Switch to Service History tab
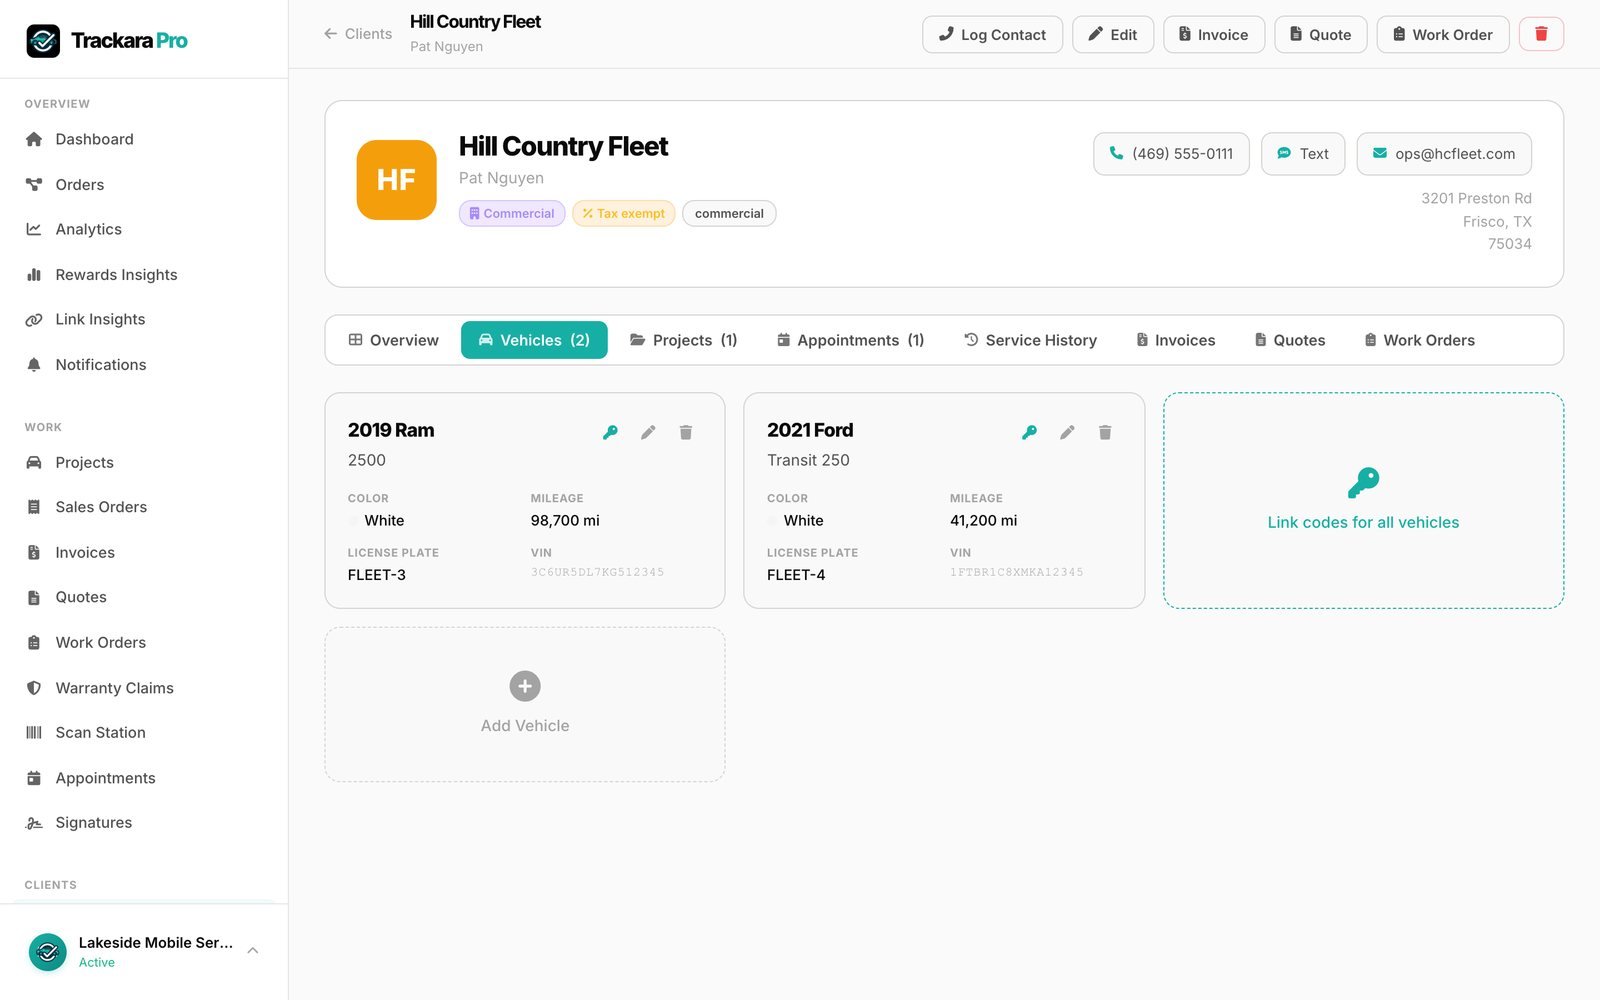 coord(1031,340)
